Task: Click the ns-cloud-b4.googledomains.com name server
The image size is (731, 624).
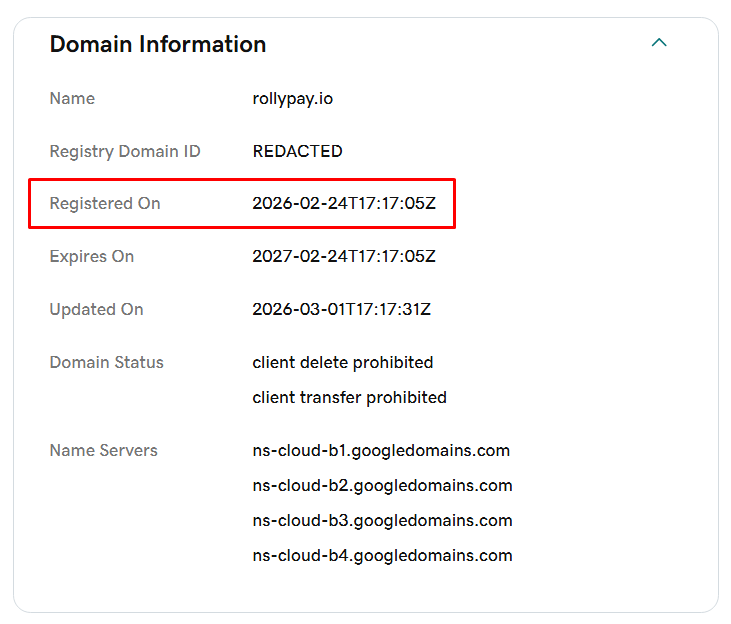Action: pyautogui.click(x=382, y=555)
